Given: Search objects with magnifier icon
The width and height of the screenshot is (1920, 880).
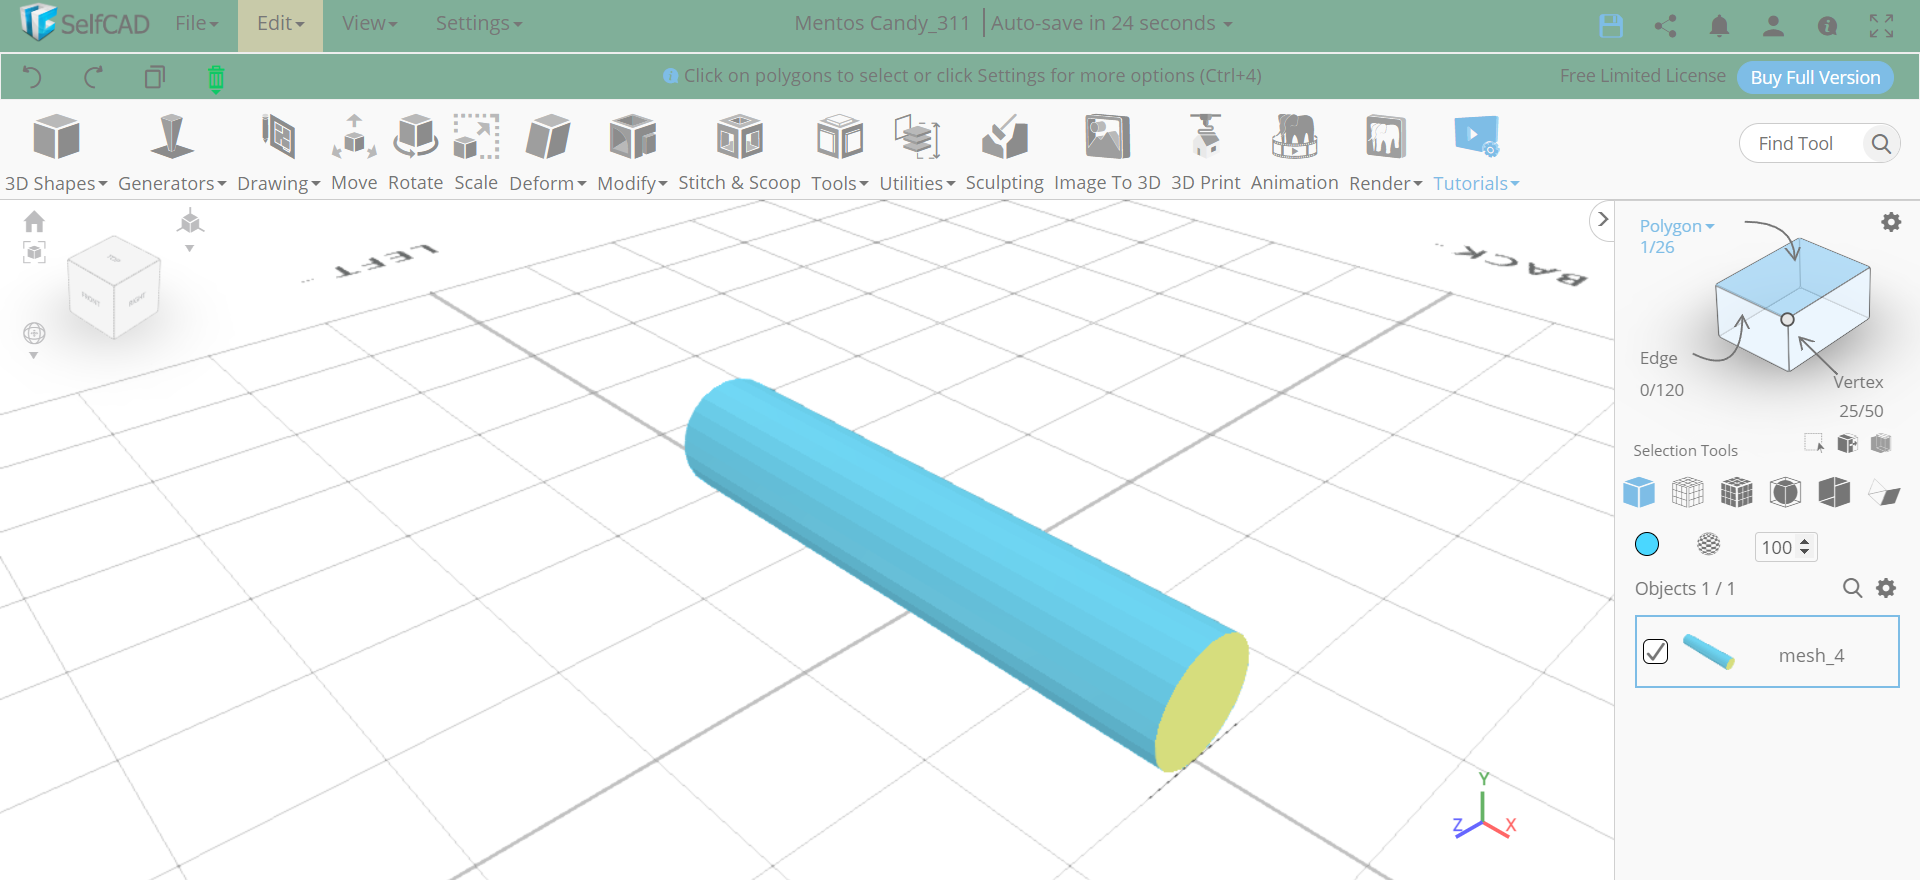Looking at the screenshot, I should [1852, 588].
